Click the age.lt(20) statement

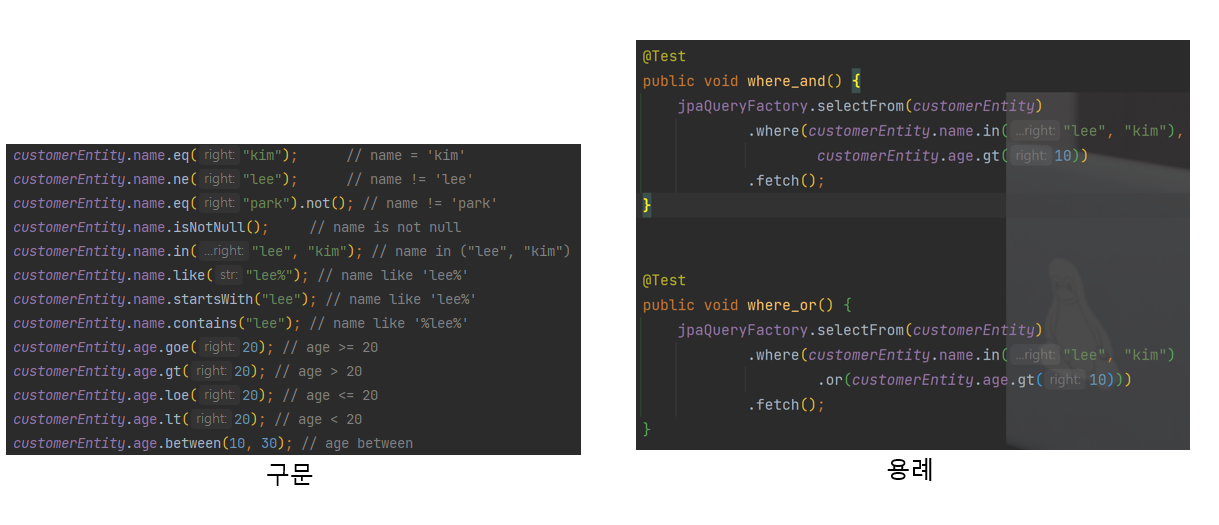coord(139,419)
